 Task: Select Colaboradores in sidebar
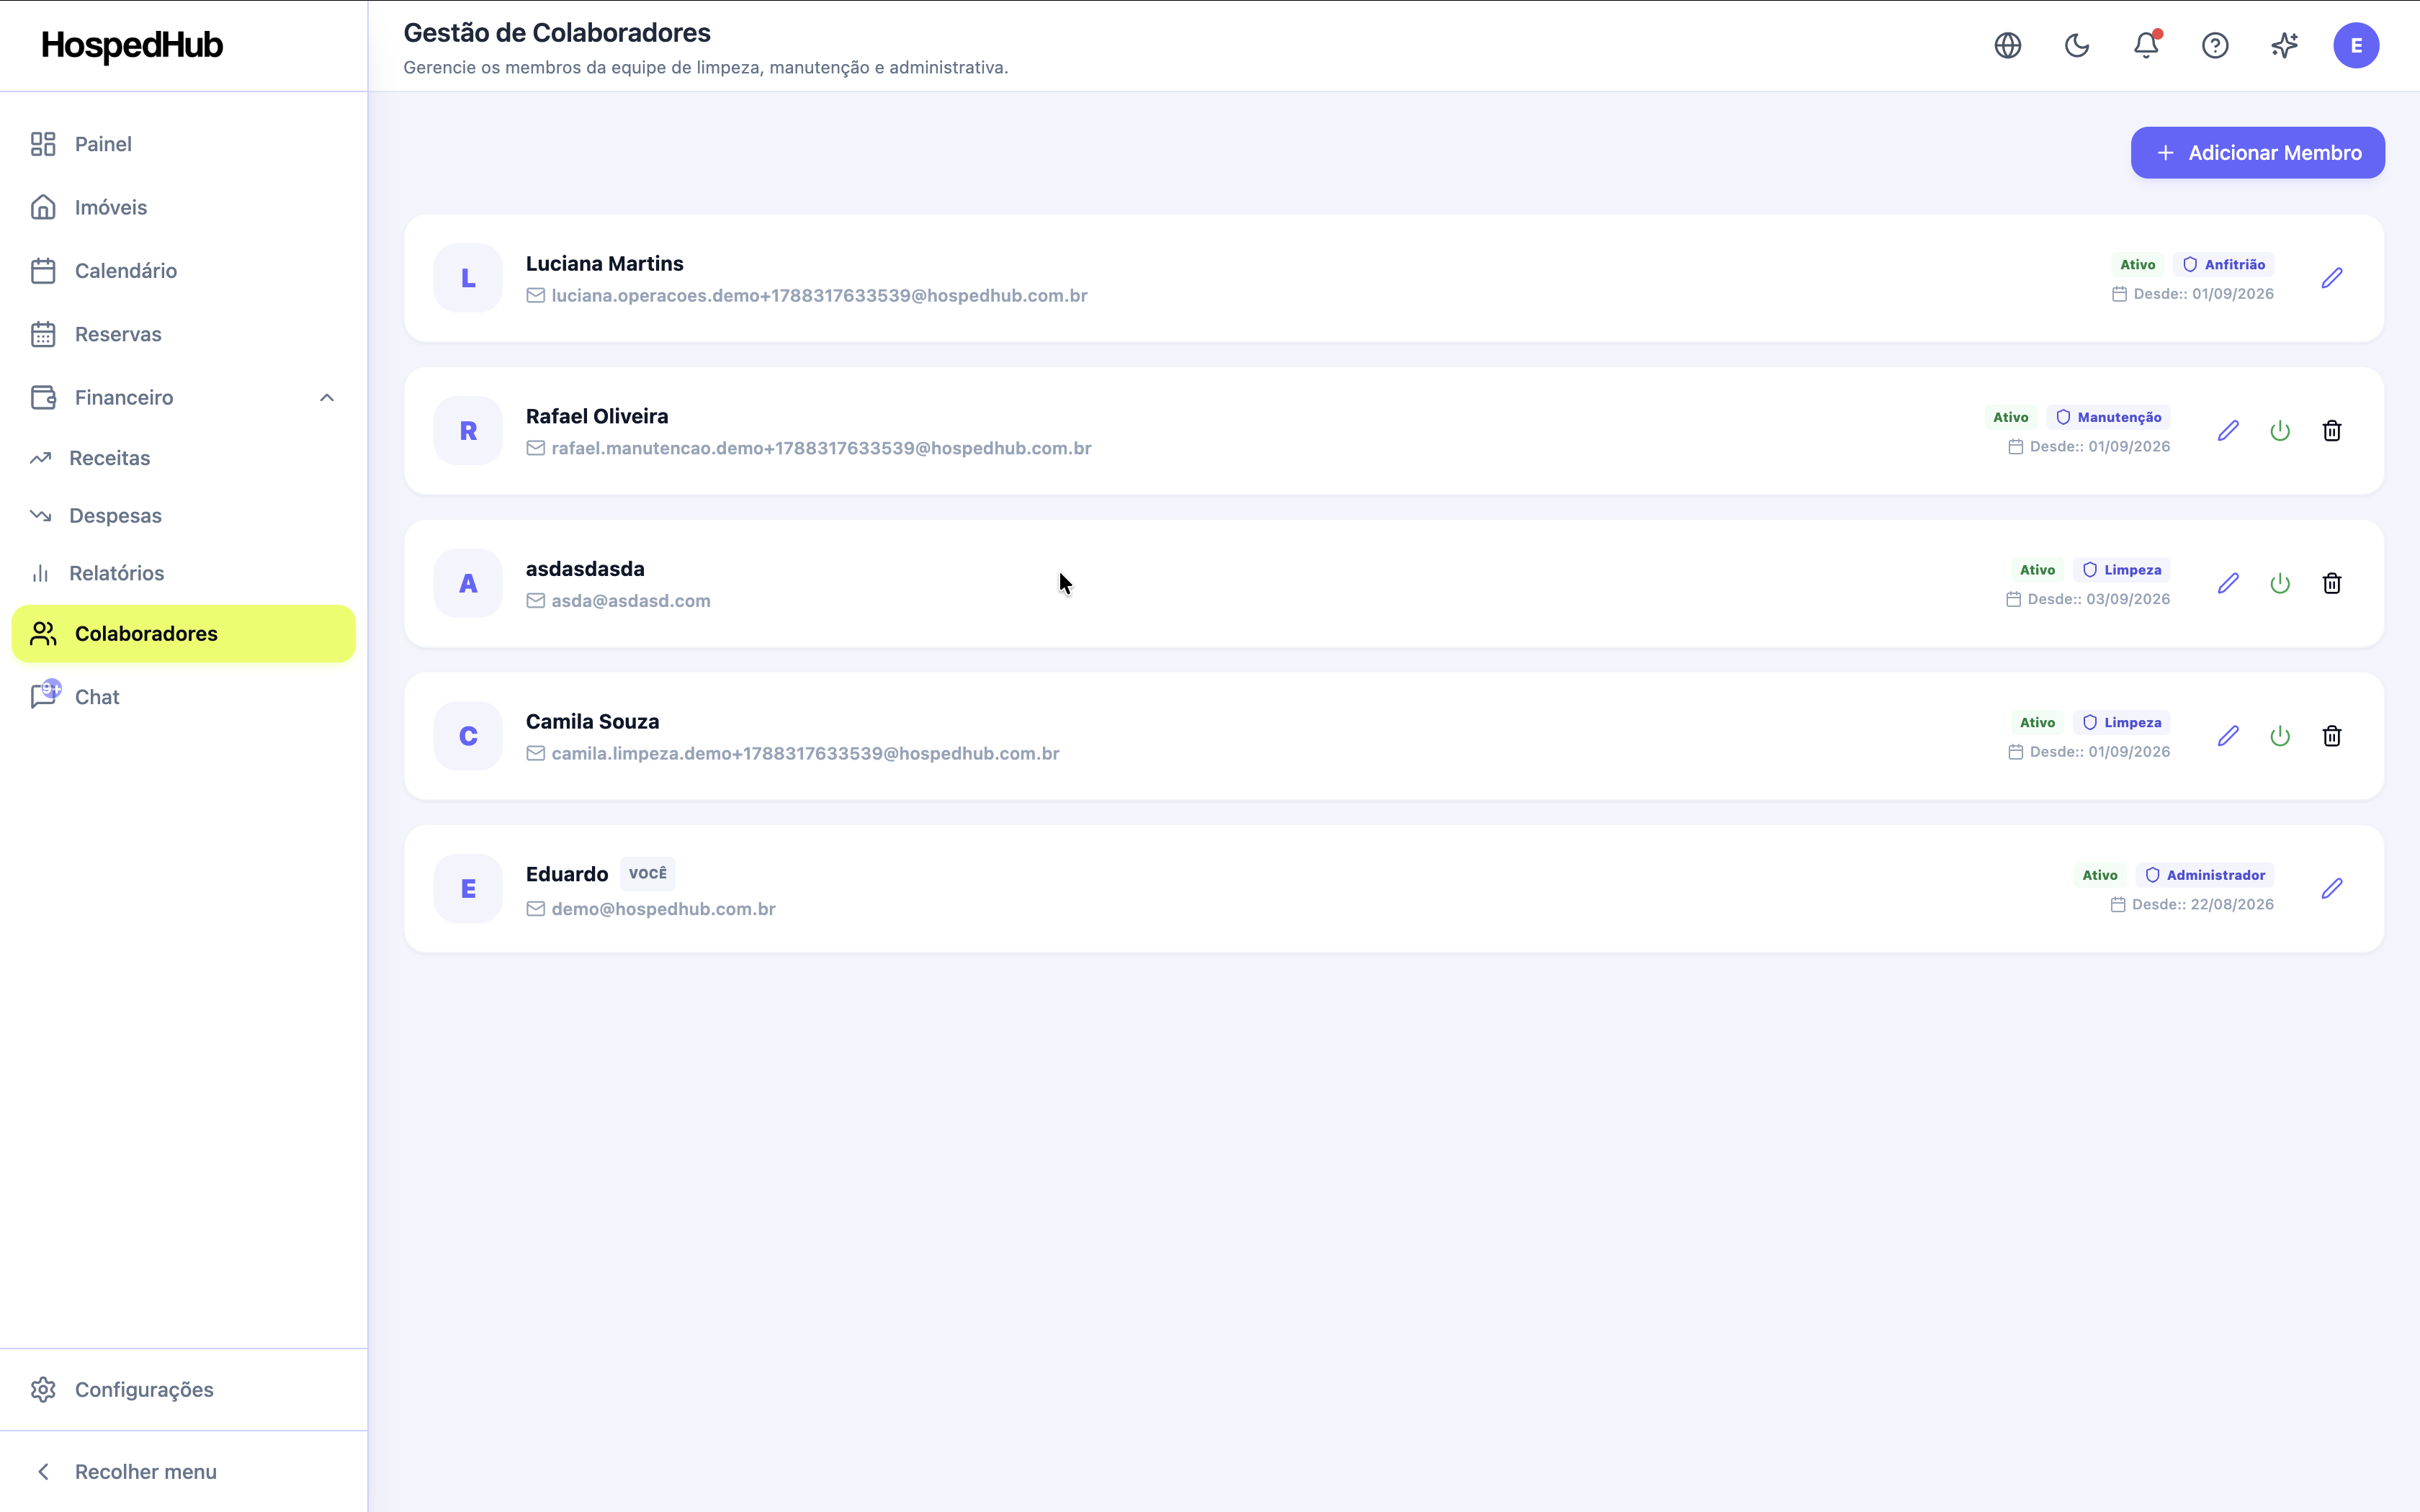point(184,634)
